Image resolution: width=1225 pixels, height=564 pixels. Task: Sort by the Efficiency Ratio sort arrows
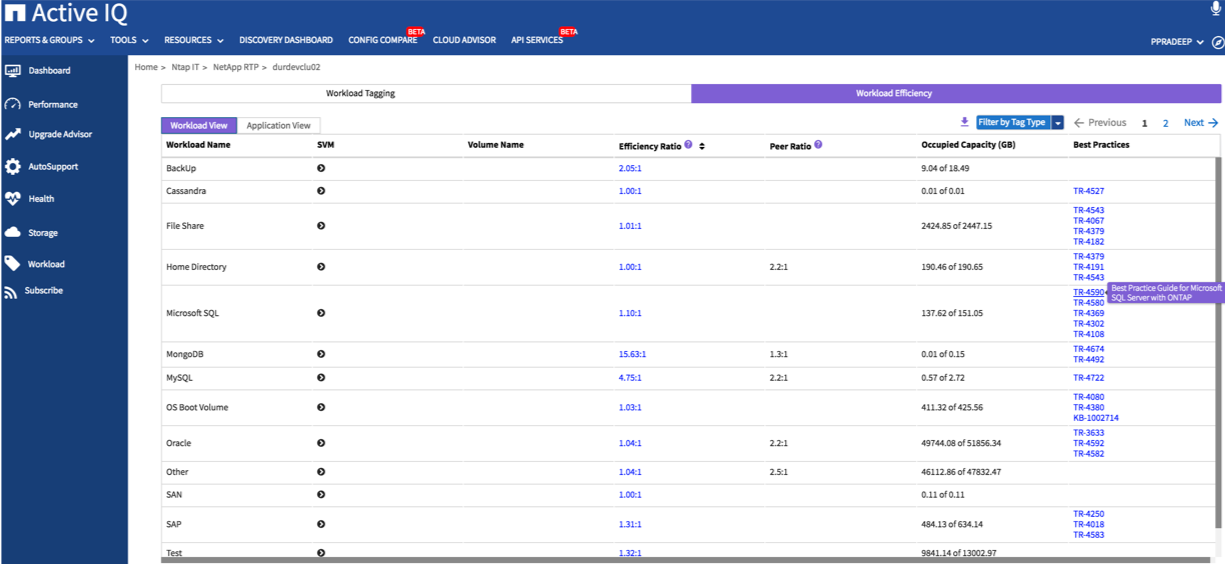[702, 146]
